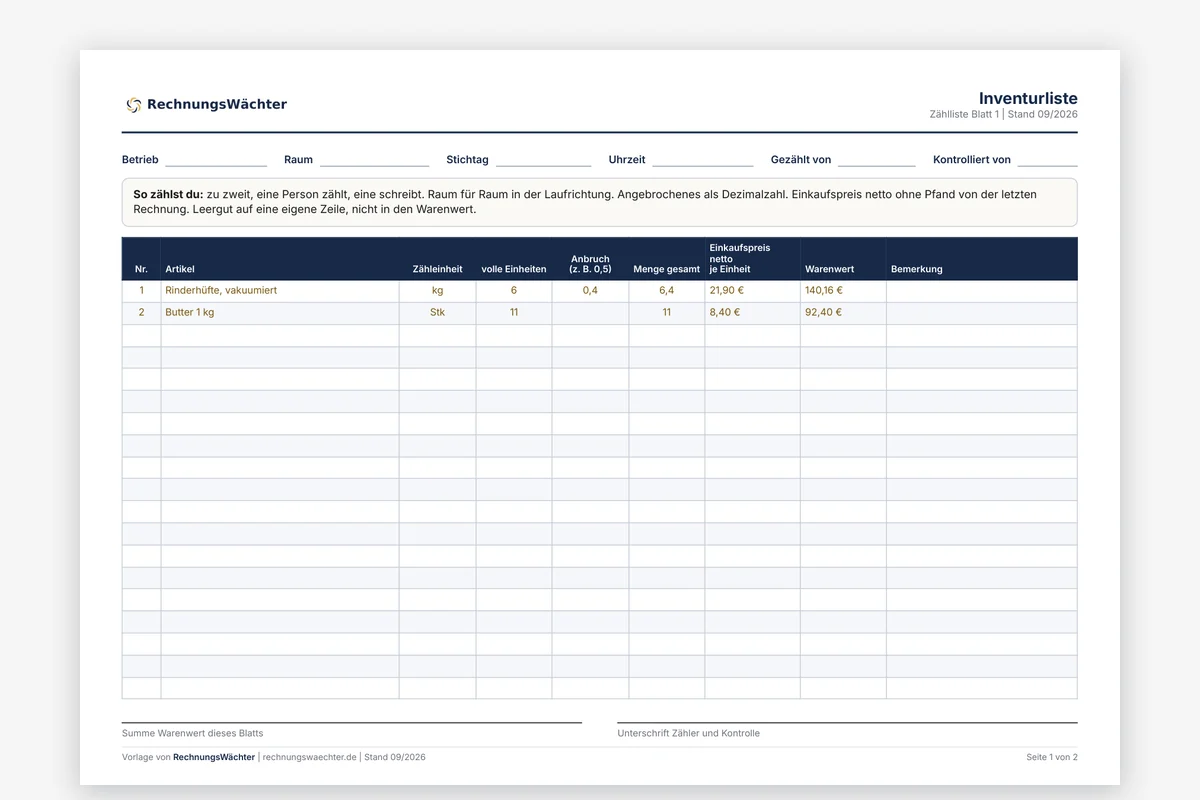The height and width of the screenshot is (800, 1200).
Task: Click the Gezählt von blank field line
Action: click(877, 165)
